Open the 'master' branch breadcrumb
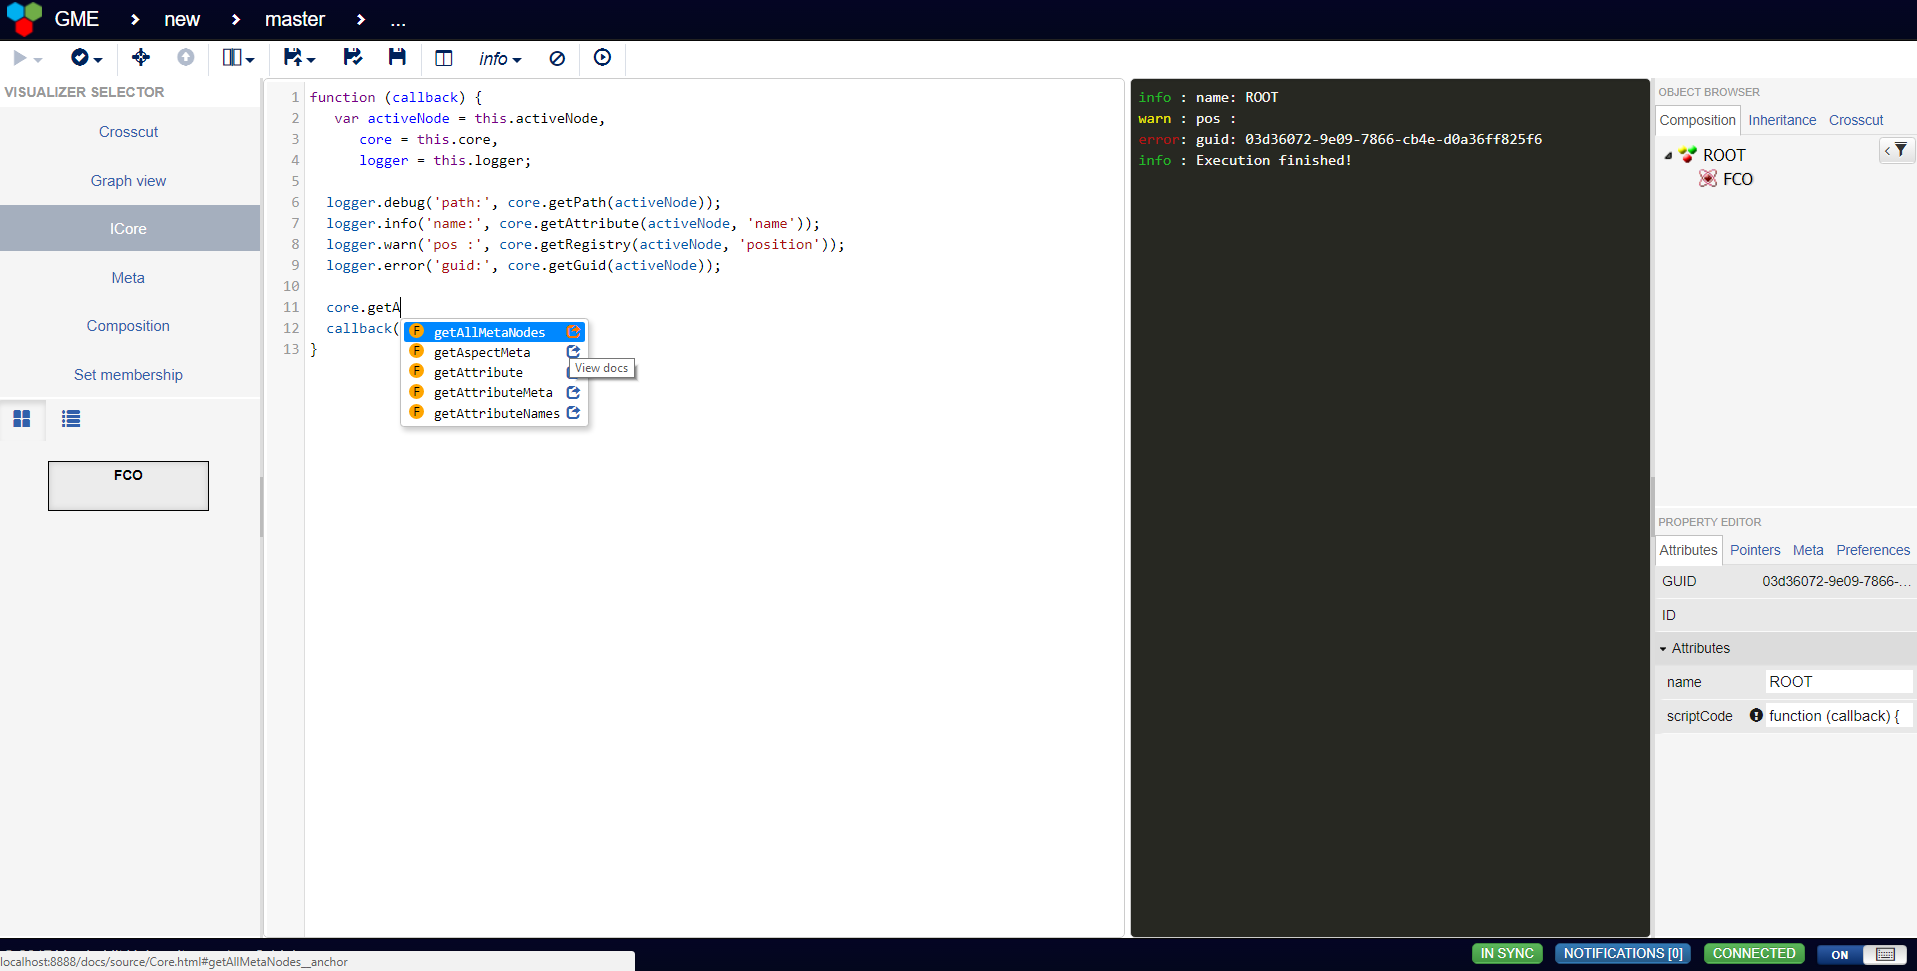This screenshot has height=971, width=1917. click(295, 19)
